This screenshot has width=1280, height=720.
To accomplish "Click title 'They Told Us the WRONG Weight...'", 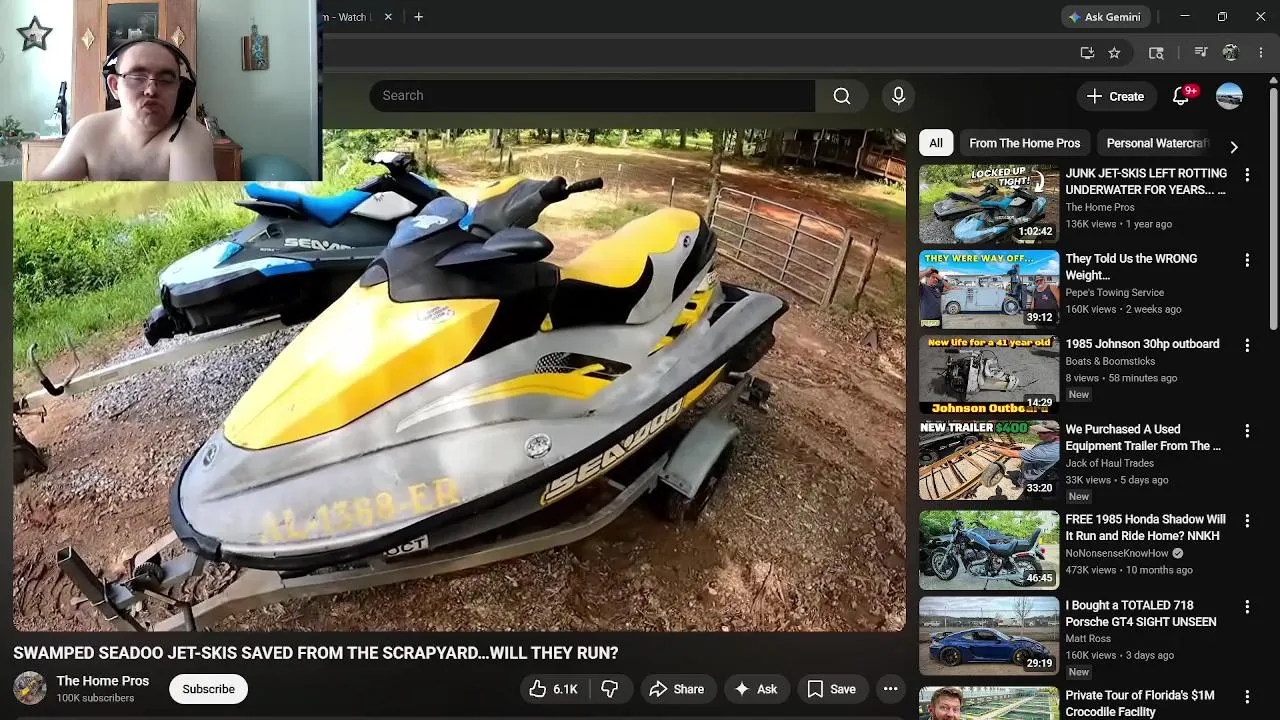I will pos(1131,267).
